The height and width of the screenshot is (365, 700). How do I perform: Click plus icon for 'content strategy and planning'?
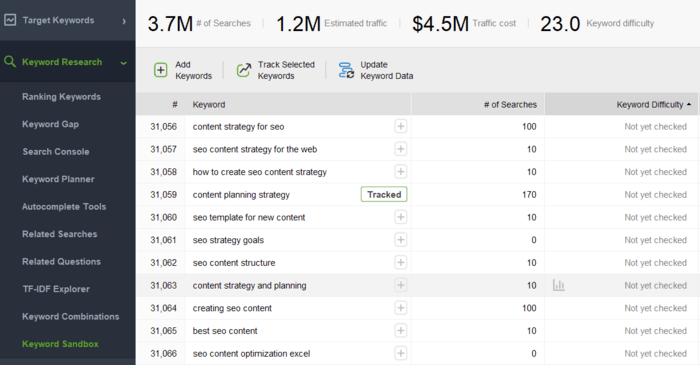400,285
